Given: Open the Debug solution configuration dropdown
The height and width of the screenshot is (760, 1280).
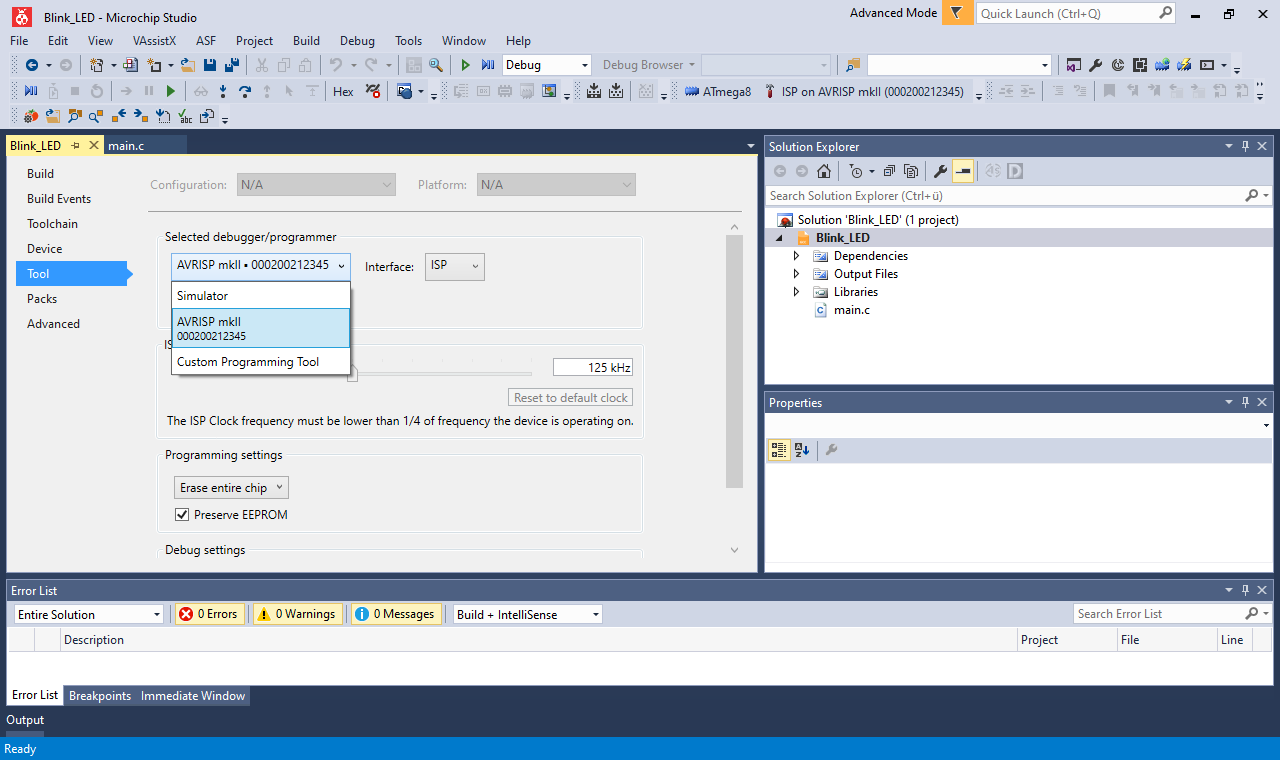Looking at the screenshot, I should coord(546,65).
